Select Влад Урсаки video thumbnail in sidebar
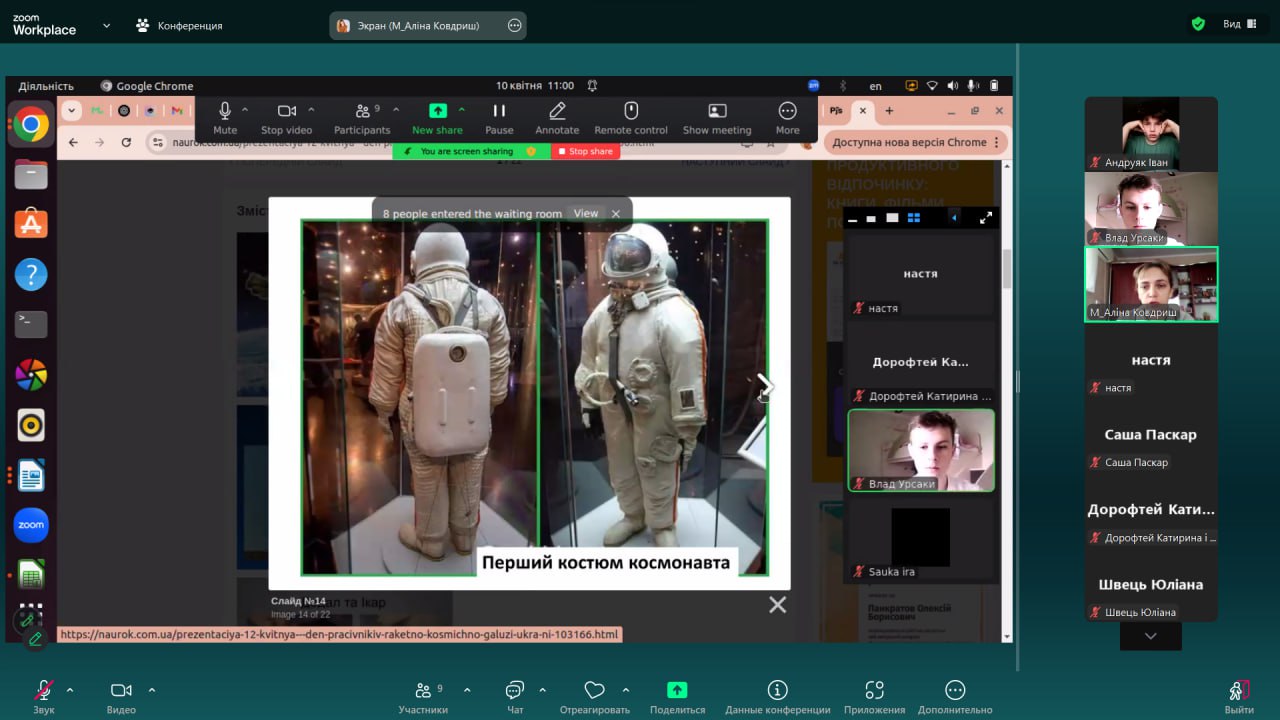Viewport: 1280px width, 720px height. [1151, 209]
